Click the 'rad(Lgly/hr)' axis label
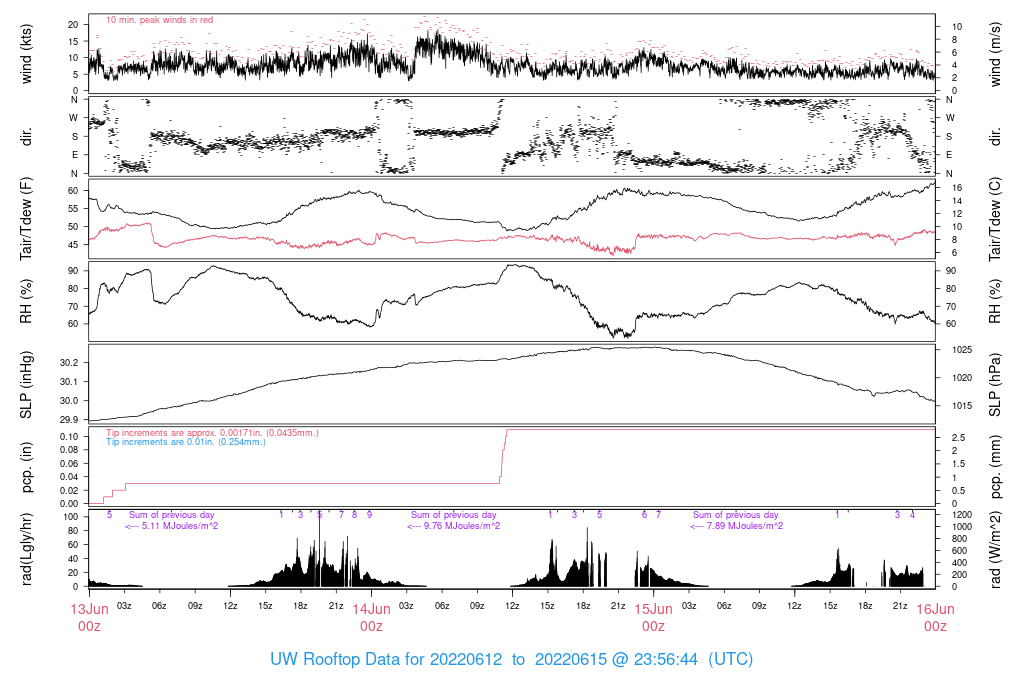 pos(27,549)
